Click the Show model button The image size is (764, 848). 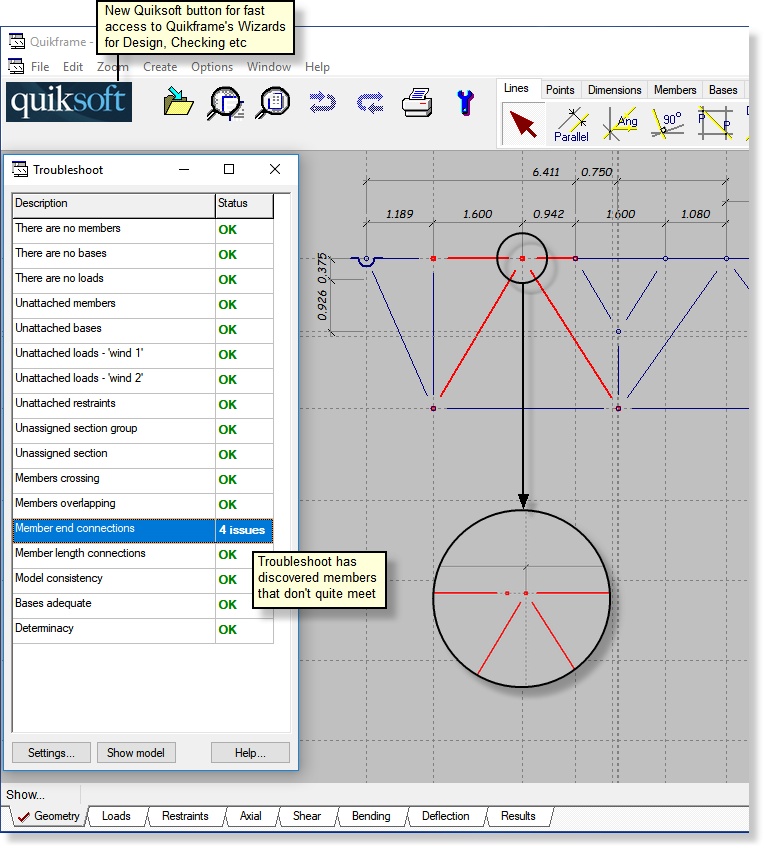pyautogui.click(x=136, y=753)
